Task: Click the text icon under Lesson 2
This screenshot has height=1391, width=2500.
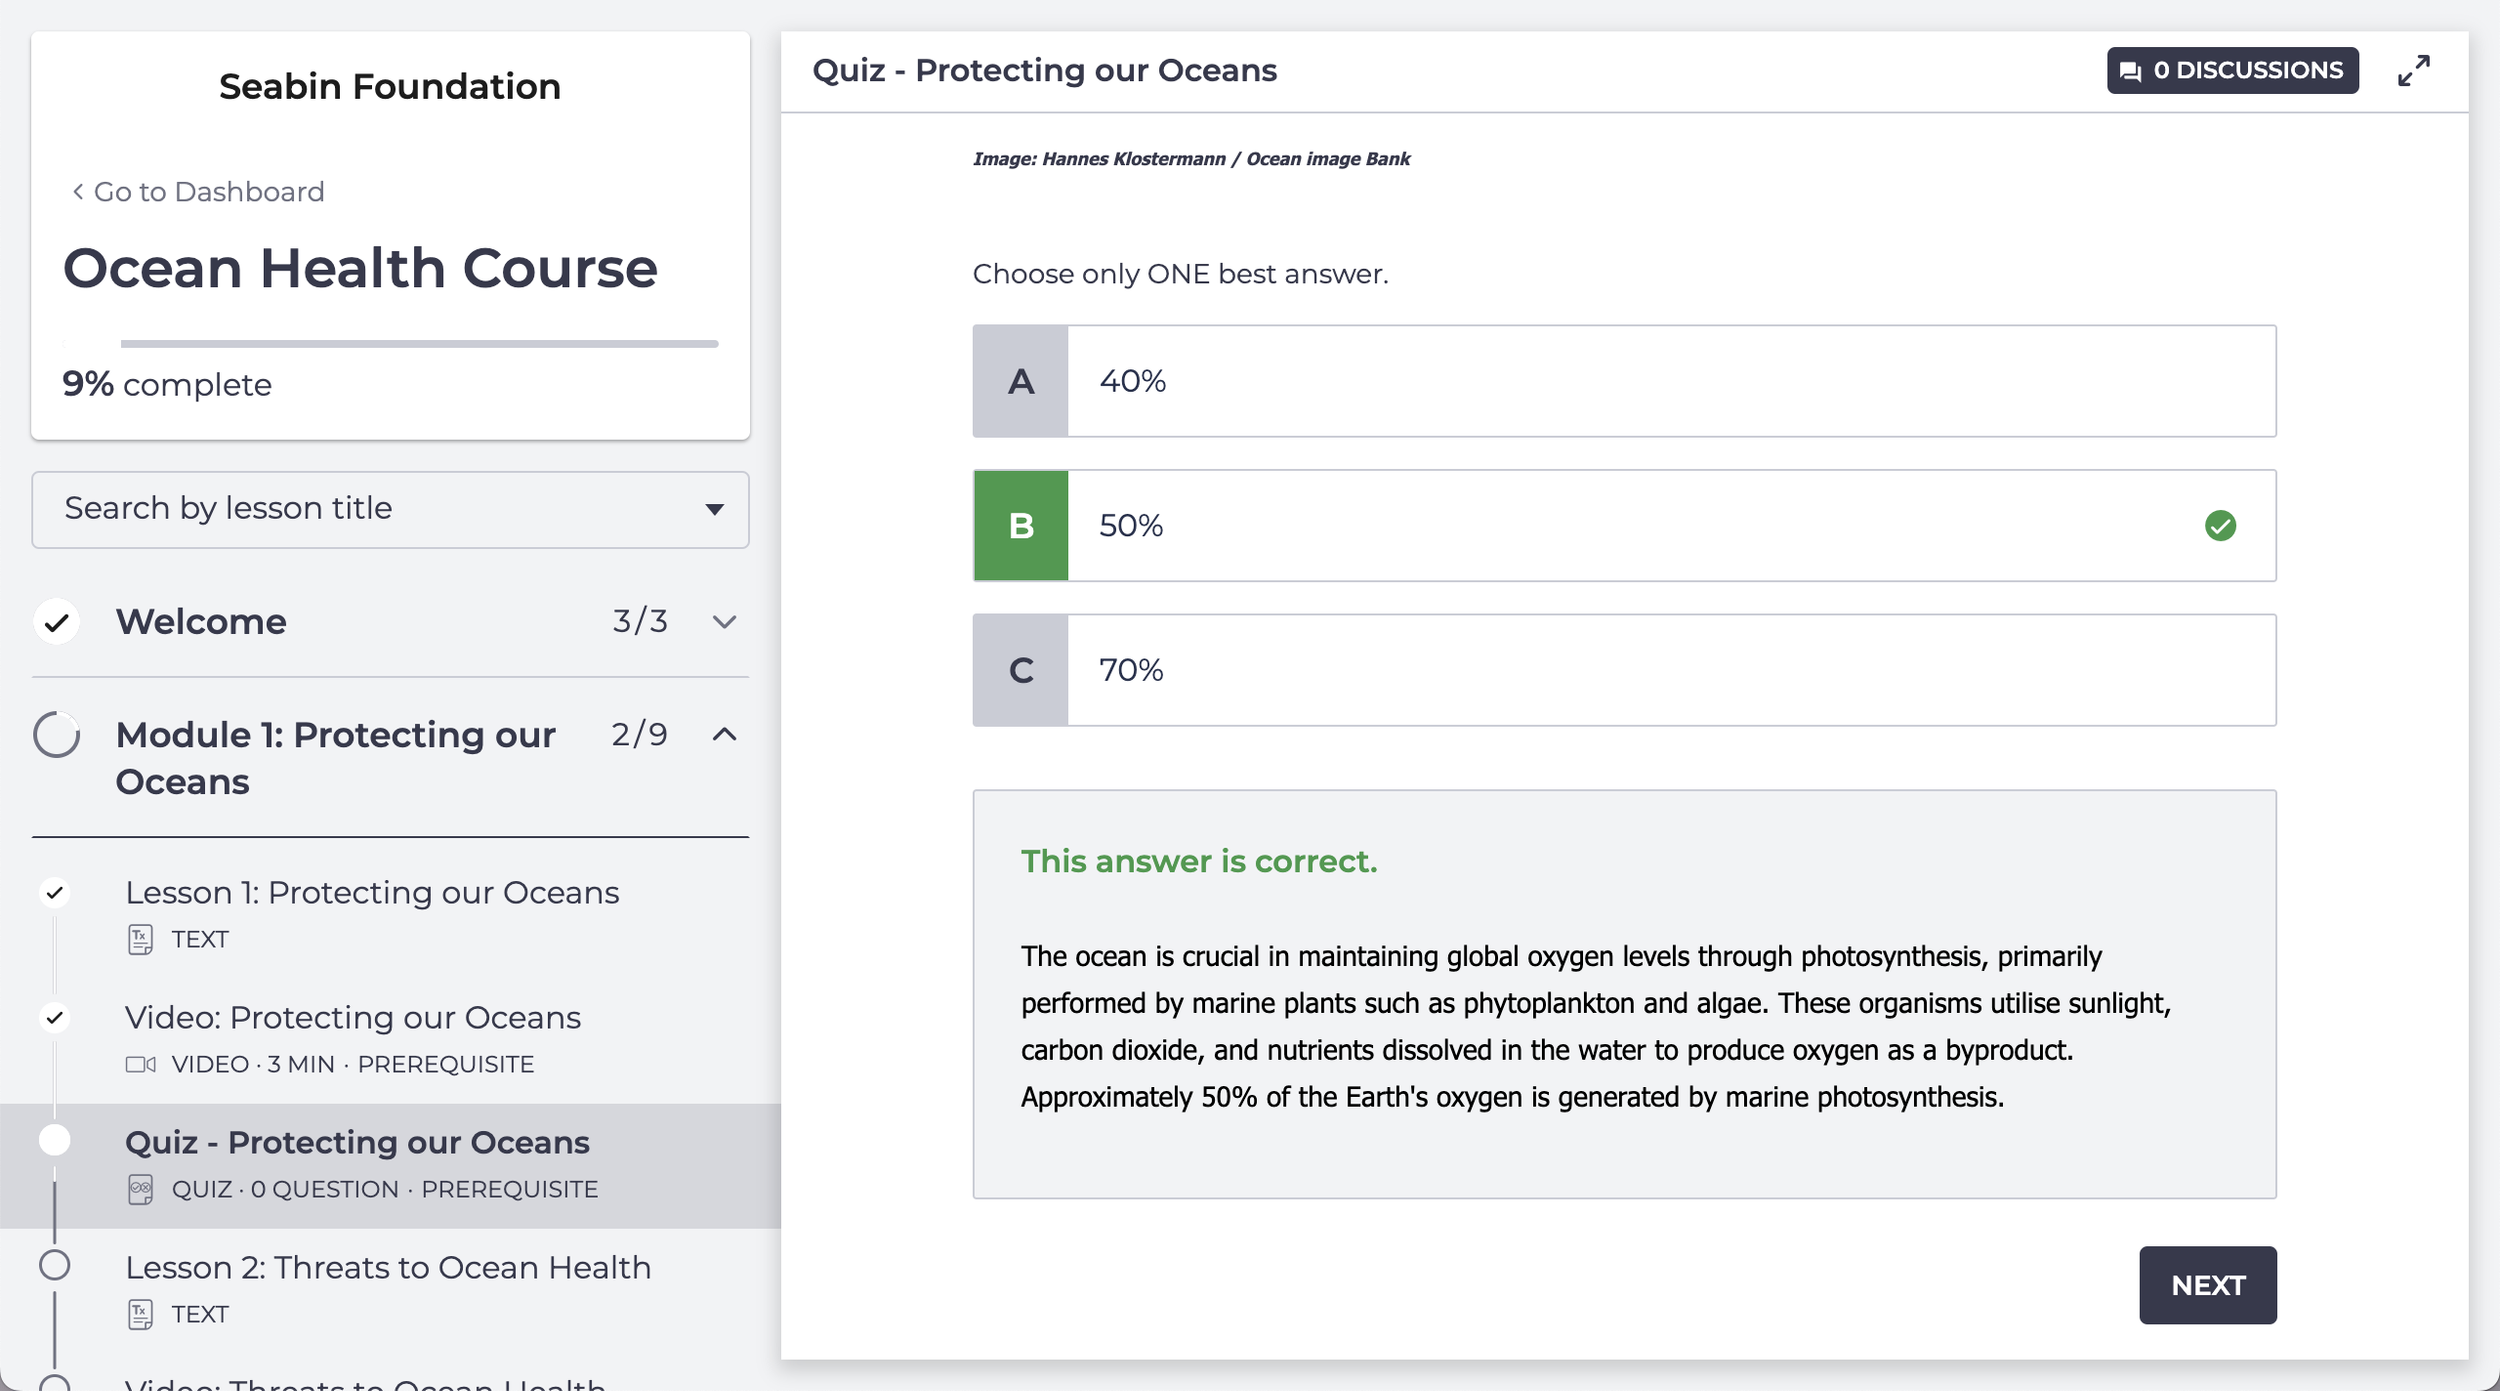Action: 140,1314
